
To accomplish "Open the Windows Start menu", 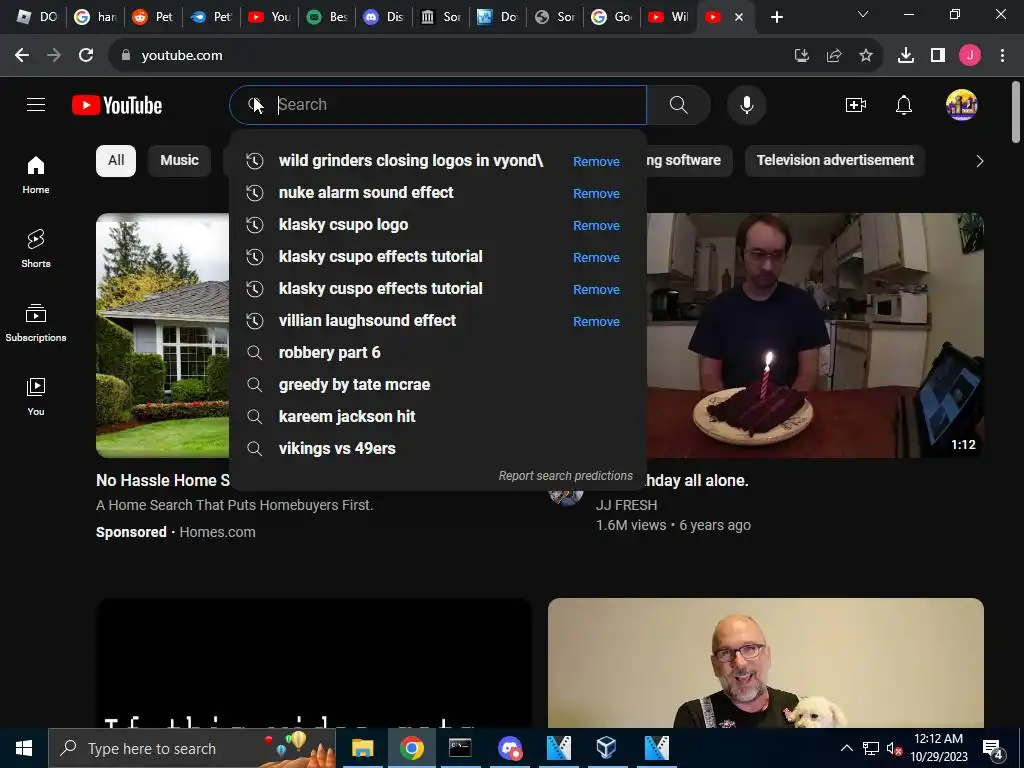I will pos(24,748).
